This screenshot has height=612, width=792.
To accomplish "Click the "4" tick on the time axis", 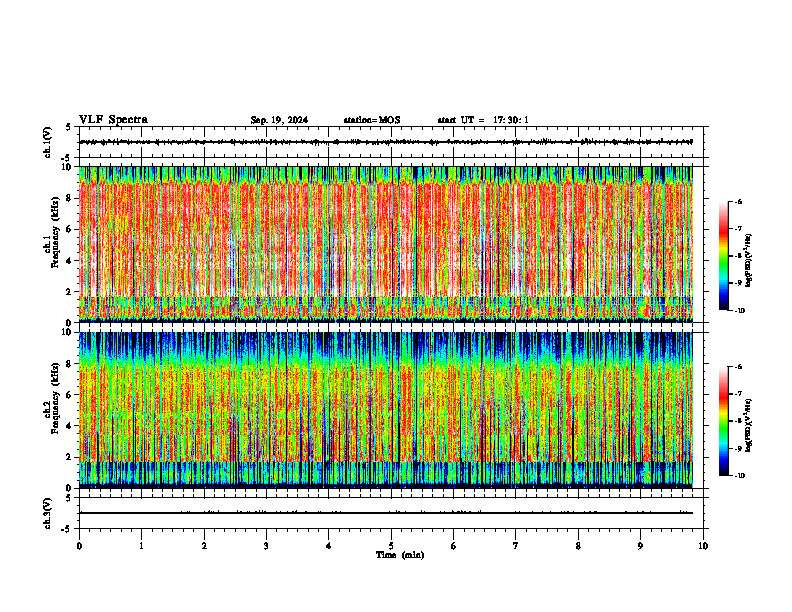I will (329, 546).
